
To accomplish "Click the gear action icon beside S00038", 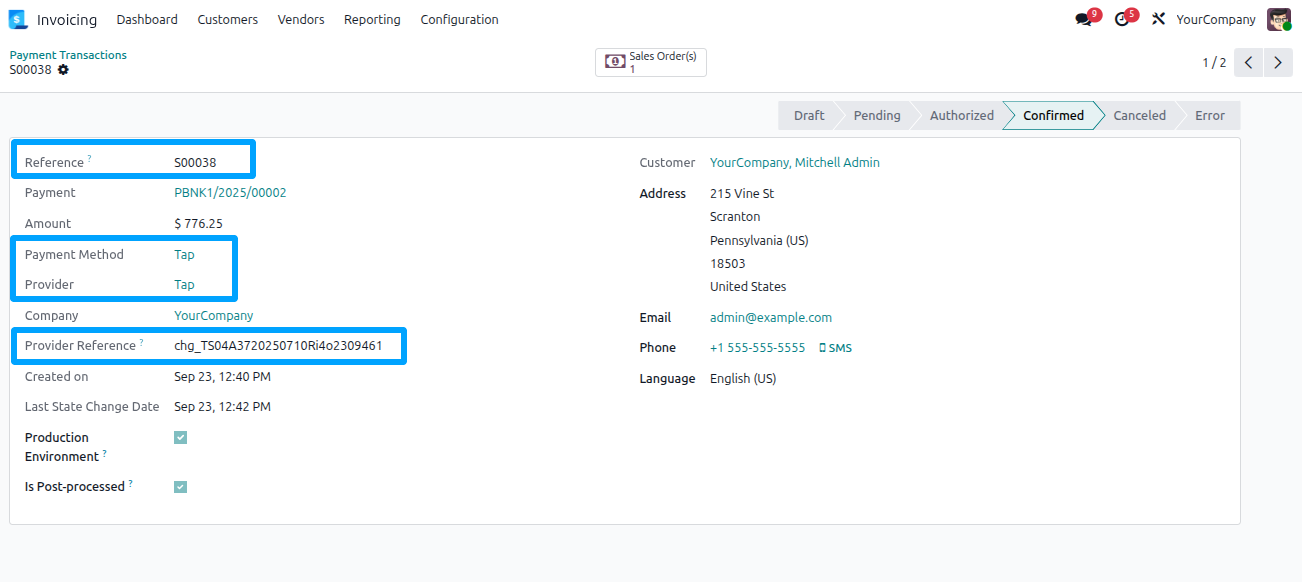I will [62, 70].
